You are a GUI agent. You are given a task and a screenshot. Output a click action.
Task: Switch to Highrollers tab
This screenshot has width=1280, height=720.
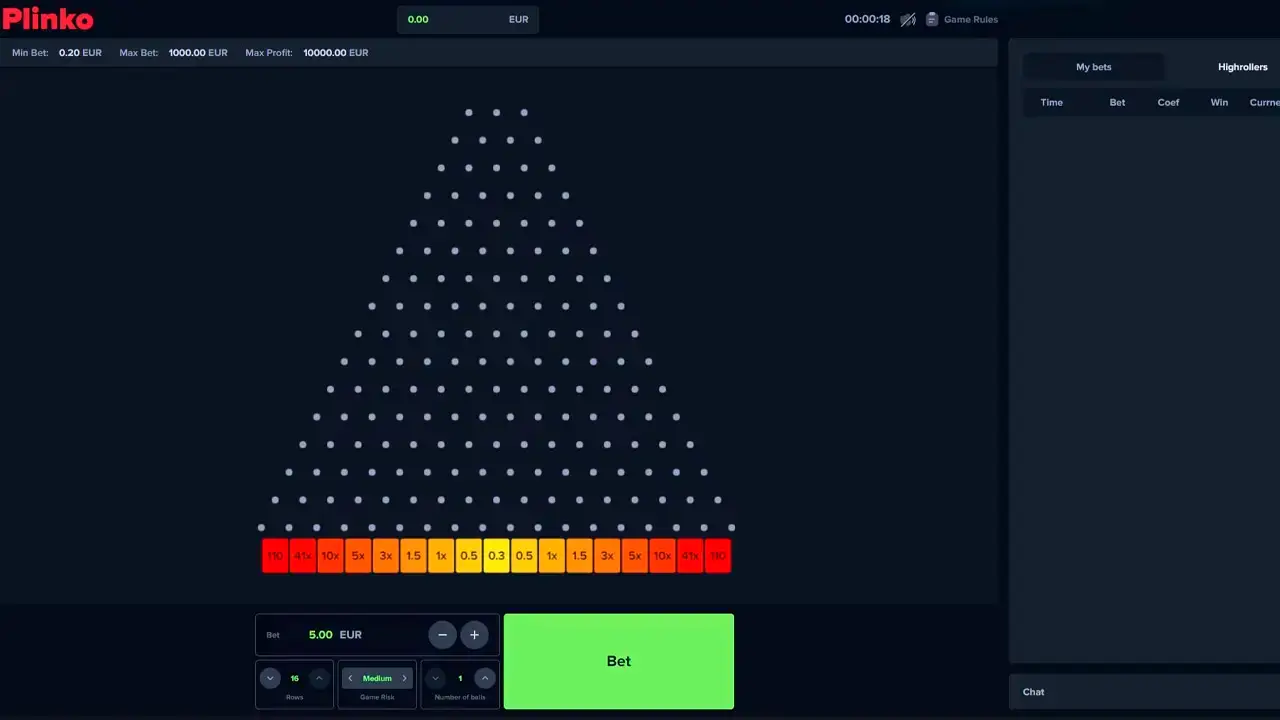click(x=1242, y=67)
